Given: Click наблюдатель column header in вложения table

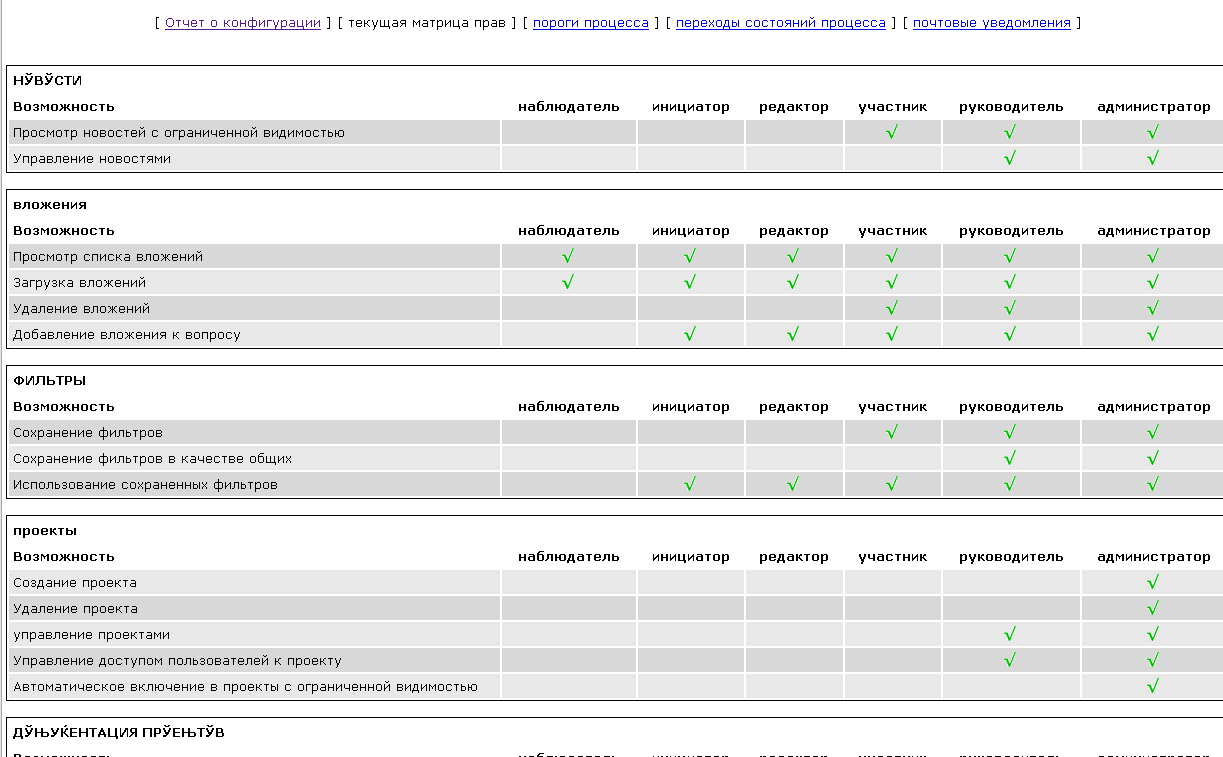Looking at the screenshot, I should point(569,230).
